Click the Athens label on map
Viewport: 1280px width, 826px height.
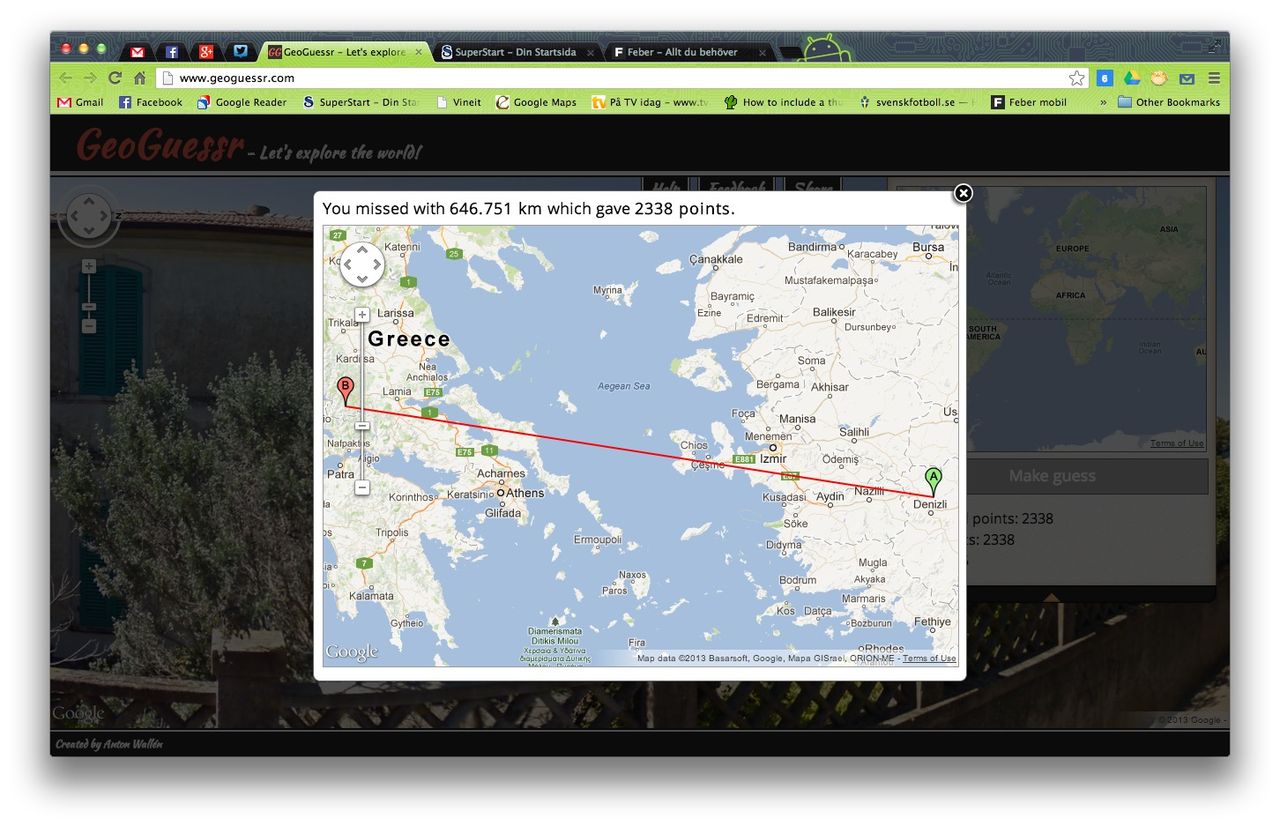tap(524, 493)
